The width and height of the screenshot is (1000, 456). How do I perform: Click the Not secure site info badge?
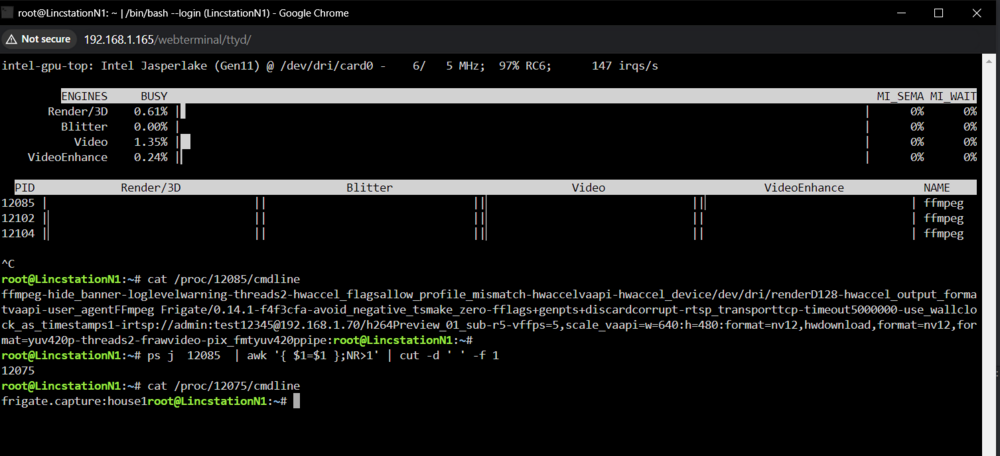pos(38,40)
